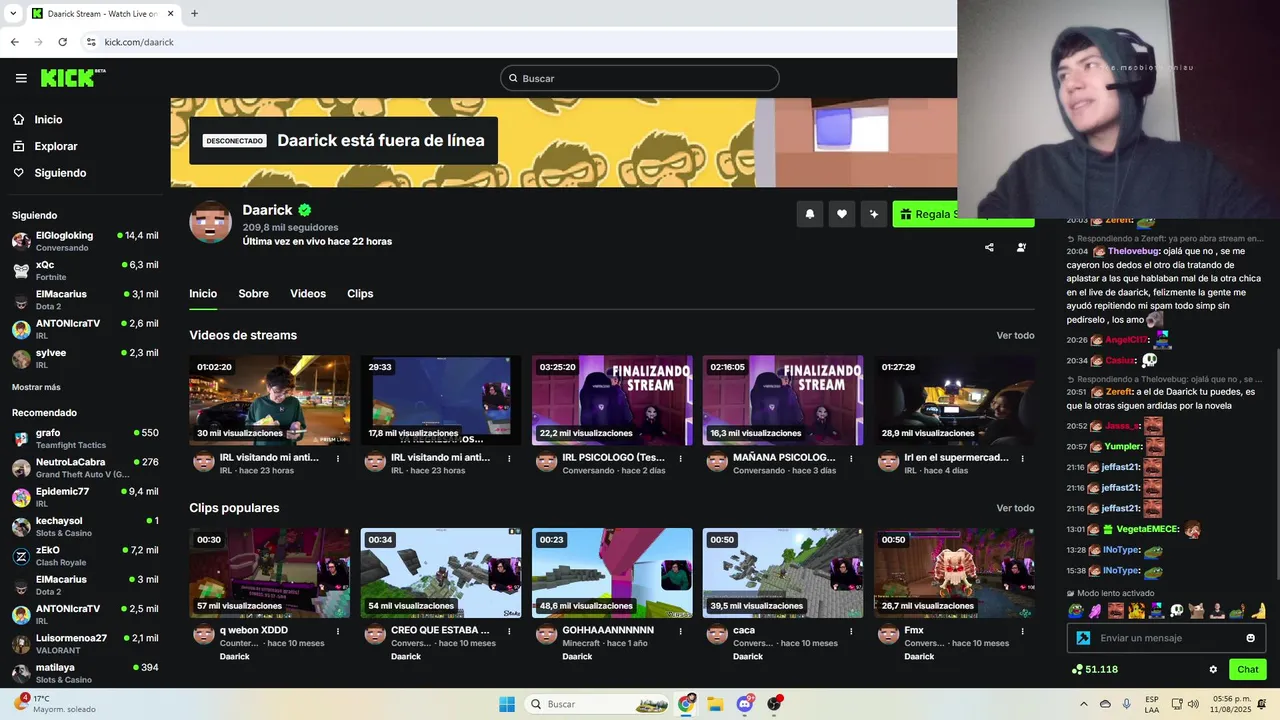Switch to the Clips tab
Image resolution: width=1280 pixels, height=720 pixels.
[360, 294]
